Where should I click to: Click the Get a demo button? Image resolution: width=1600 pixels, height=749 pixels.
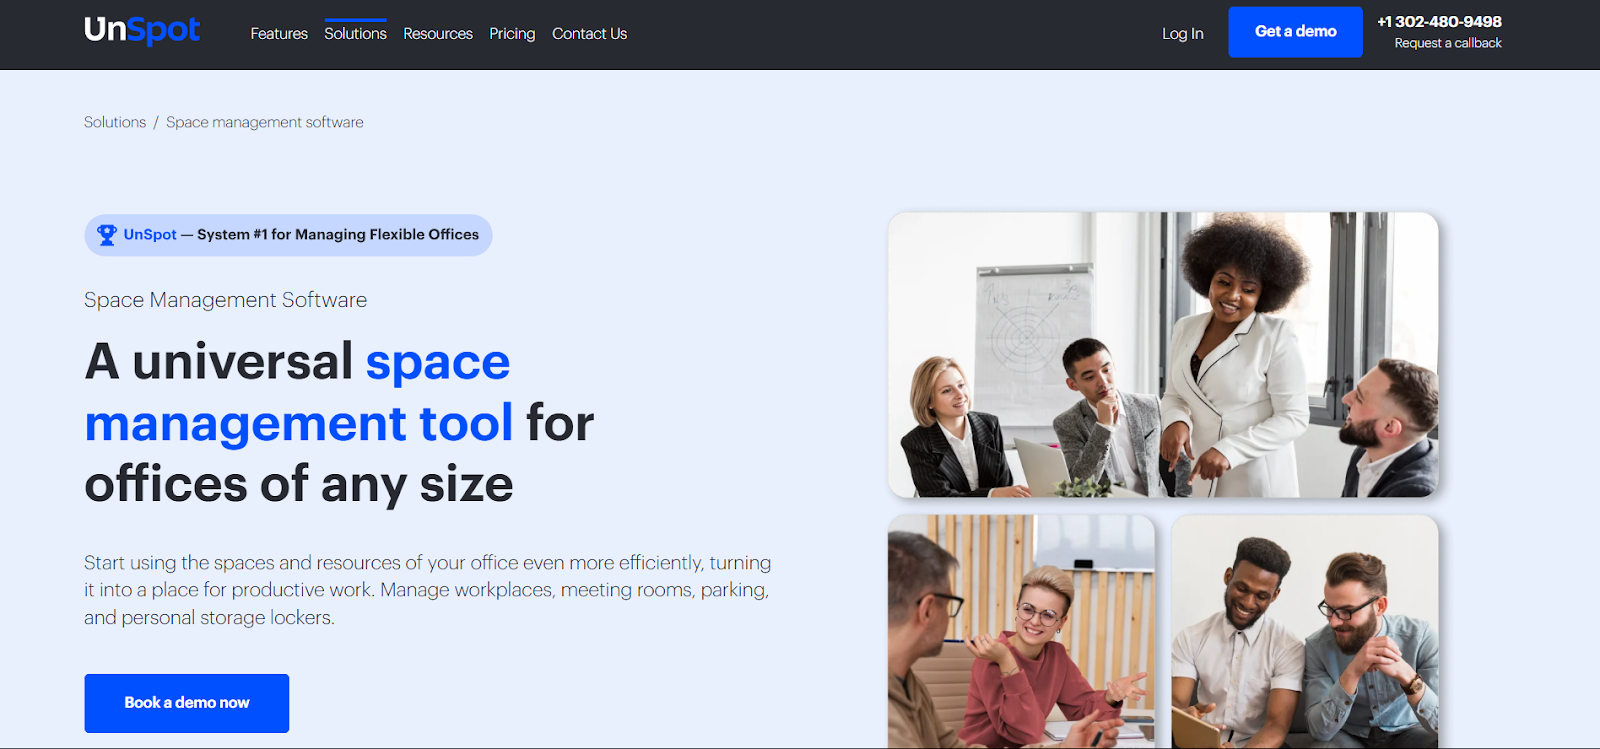click(x=1295, y=32)
